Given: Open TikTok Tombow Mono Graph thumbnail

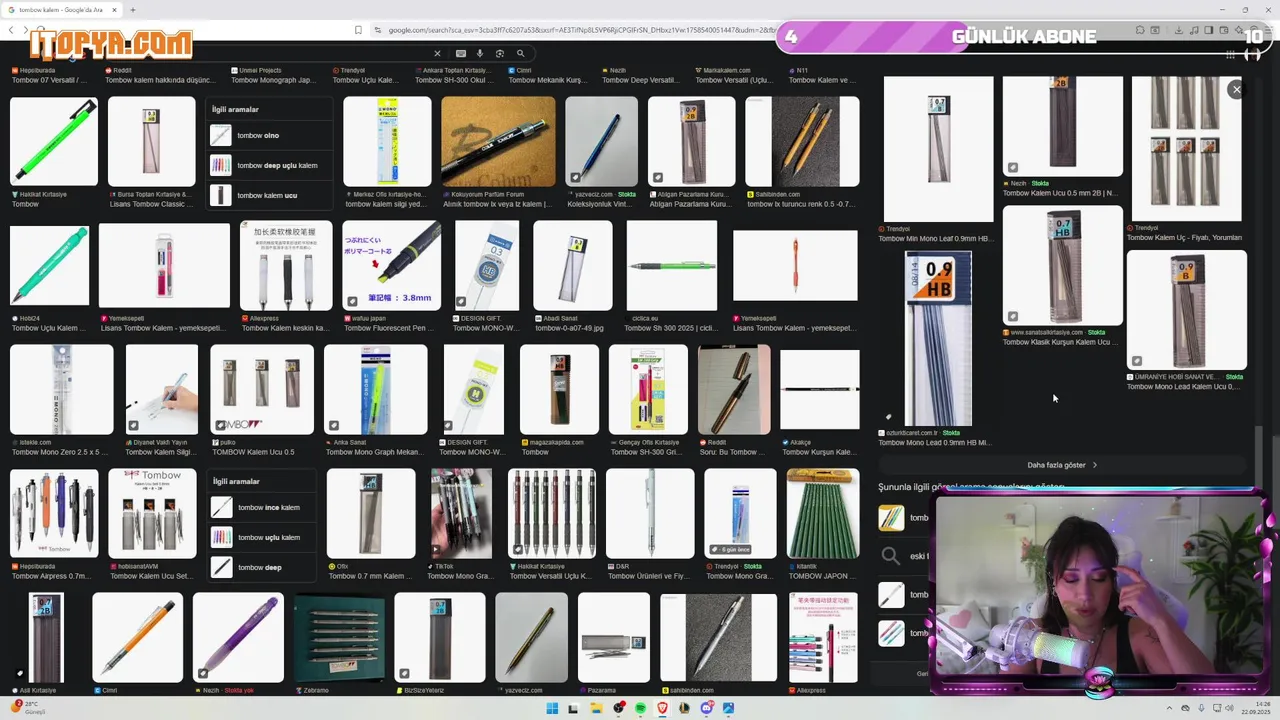Looking at the screenshot, I should click(461, 513).
